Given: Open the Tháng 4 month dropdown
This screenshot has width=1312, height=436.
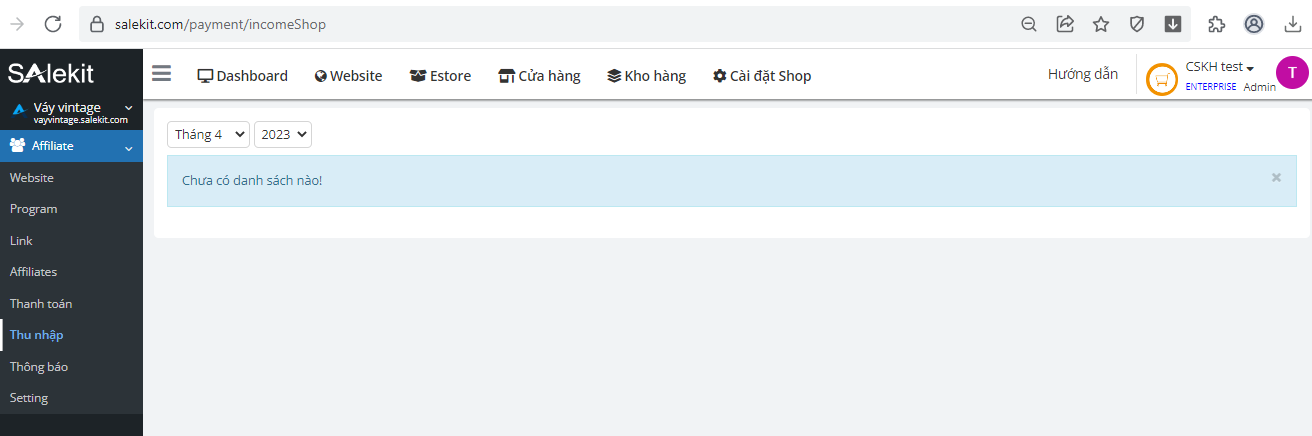Looking at the screenshot, I should coord(208,134).
